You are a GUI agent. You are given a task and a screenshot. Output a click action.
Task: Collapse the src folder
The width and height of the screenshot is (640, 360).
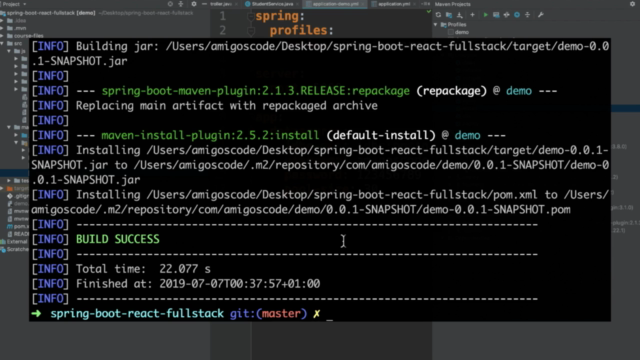pyautogui.click(x=2, y=43)
